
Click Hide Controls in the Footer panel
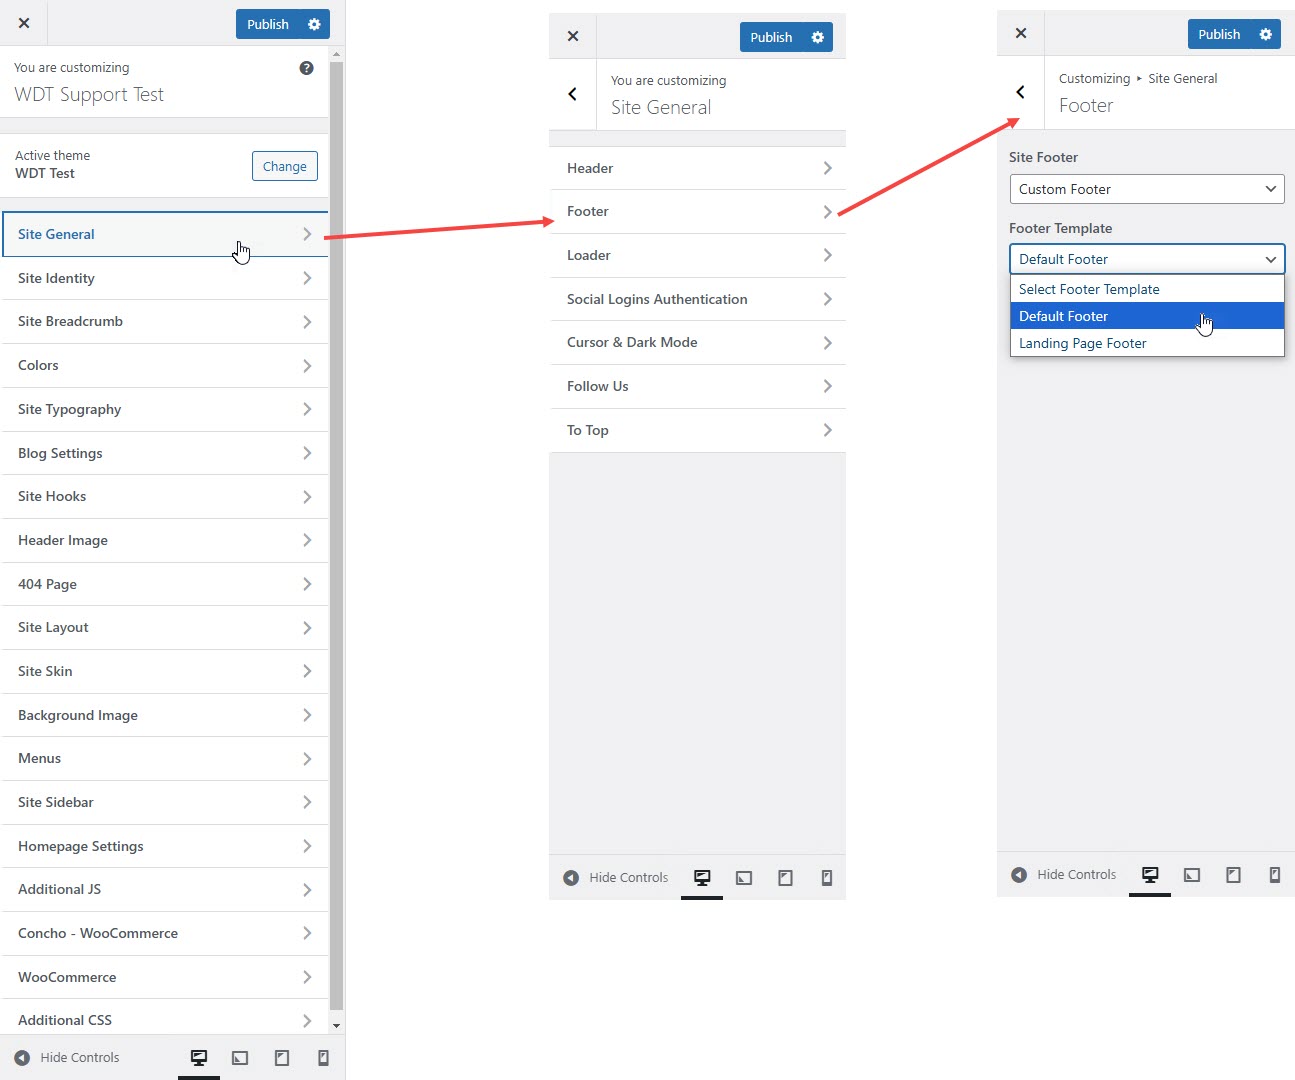point(1064,875)
